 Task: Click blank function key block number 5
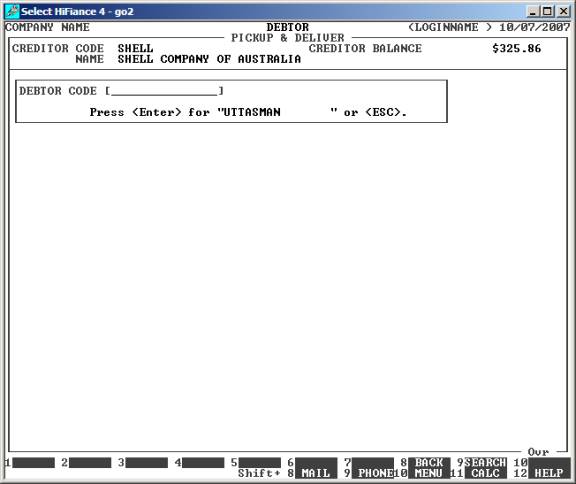click(x=260, y=462)
